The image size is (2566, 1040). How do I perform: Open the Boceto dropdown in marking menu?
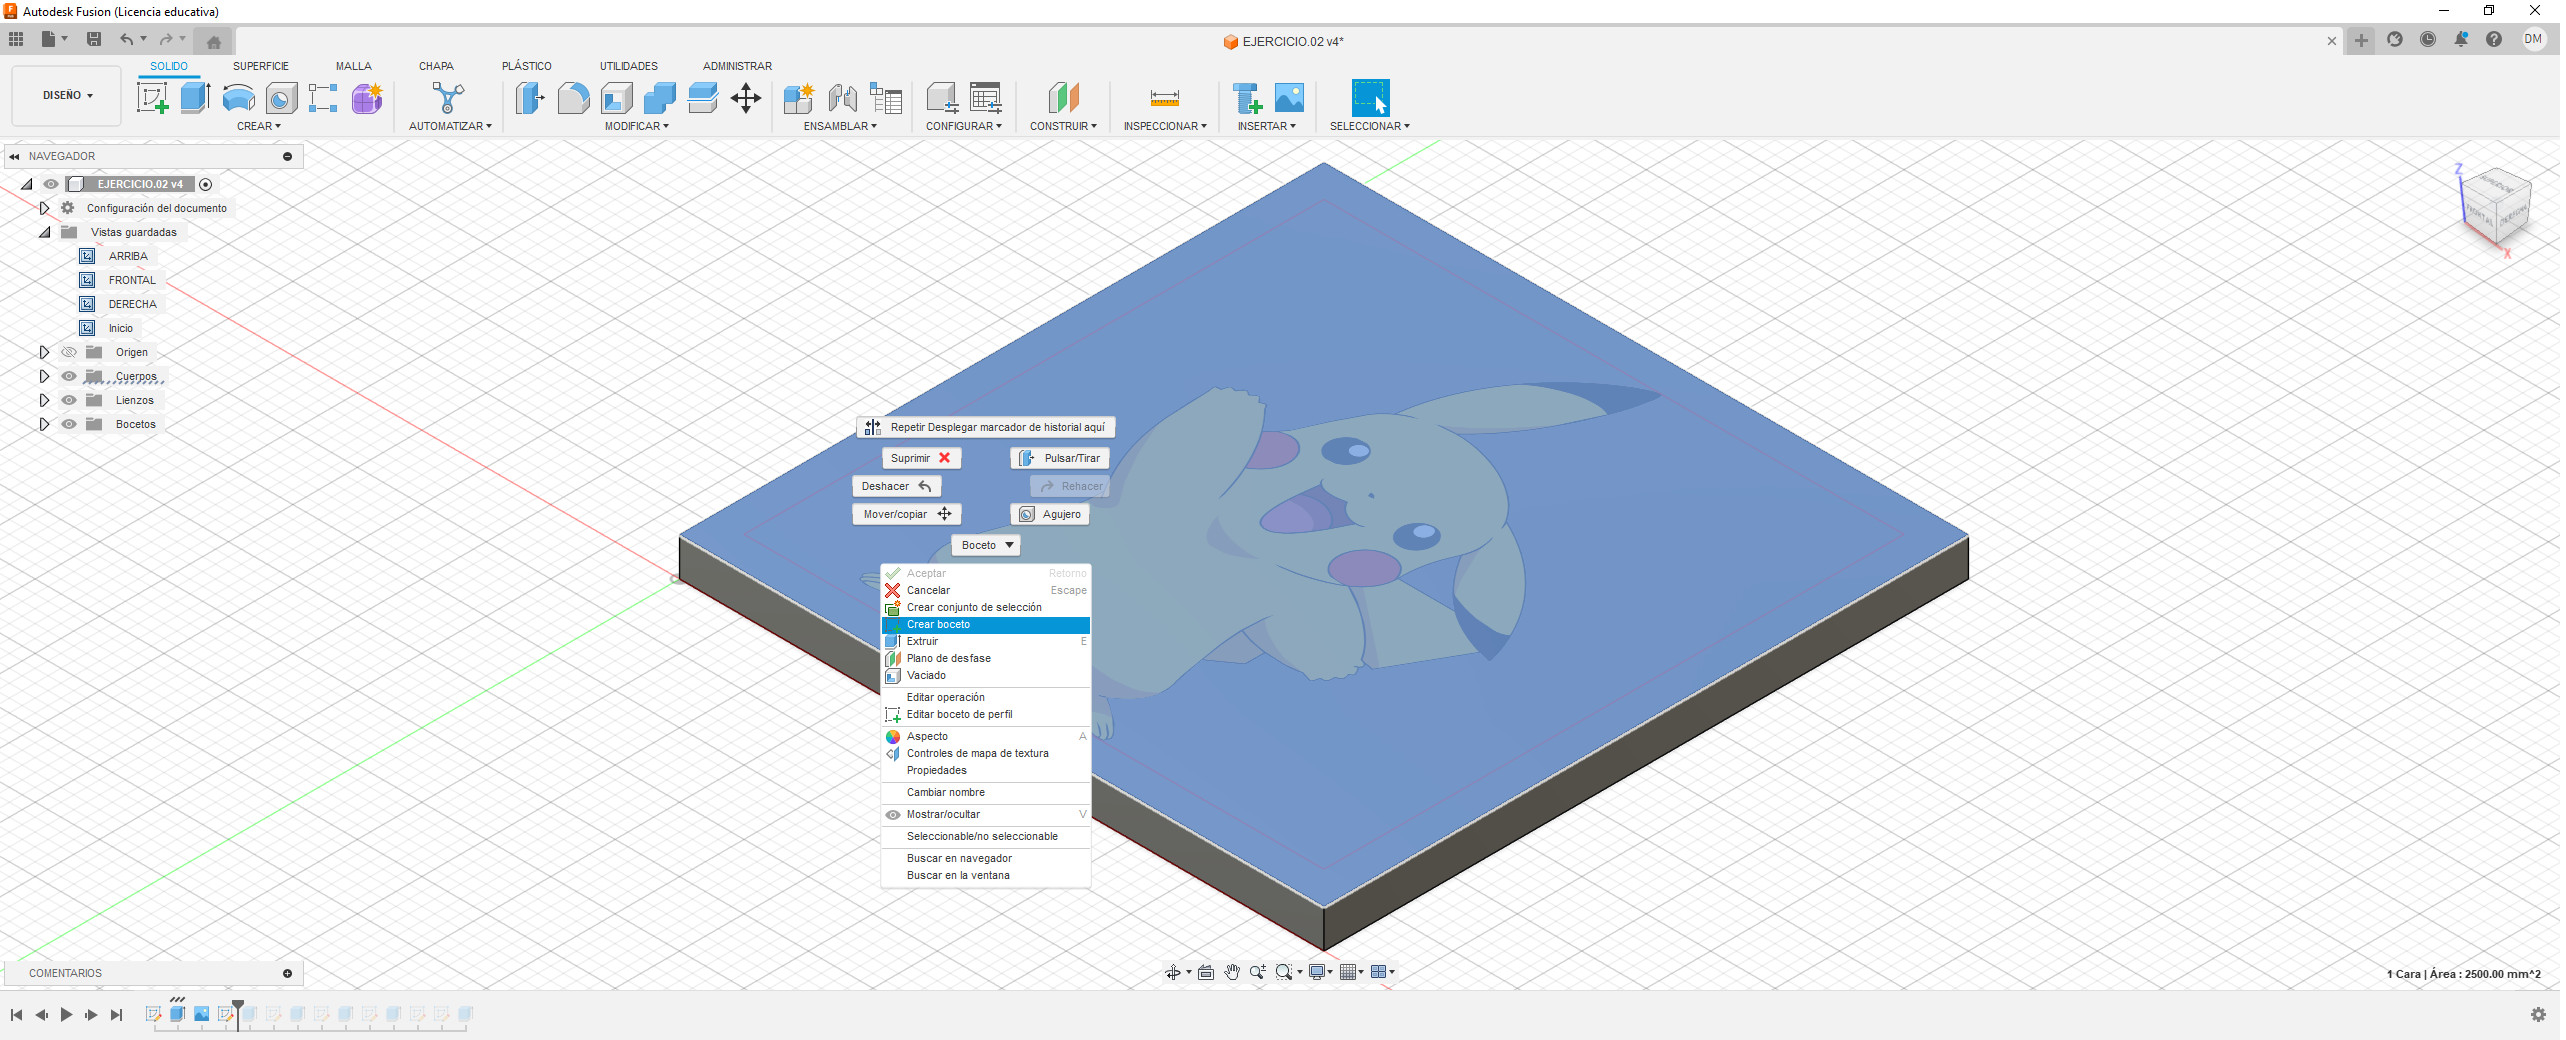pyautogui.click(x=985, y=545)
